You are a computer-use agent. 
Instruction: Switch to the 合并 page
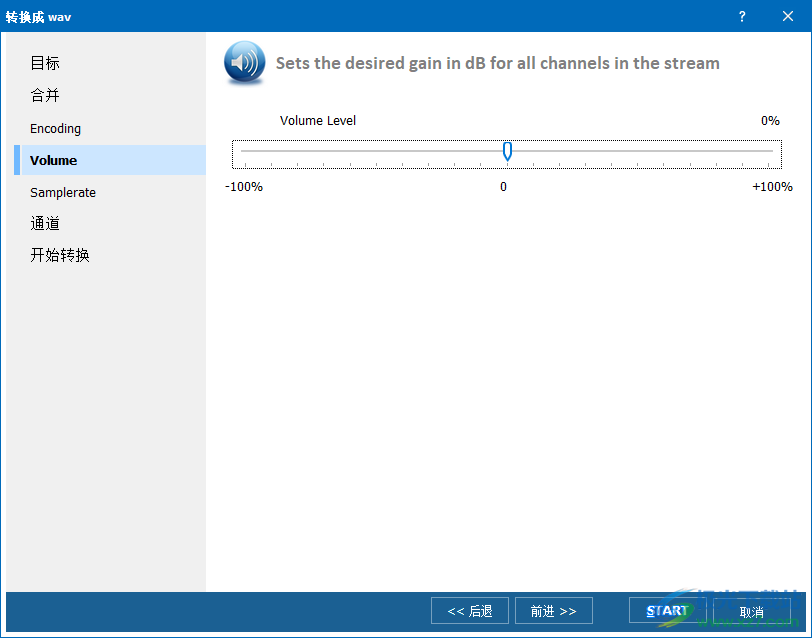[x=45, y=95]
